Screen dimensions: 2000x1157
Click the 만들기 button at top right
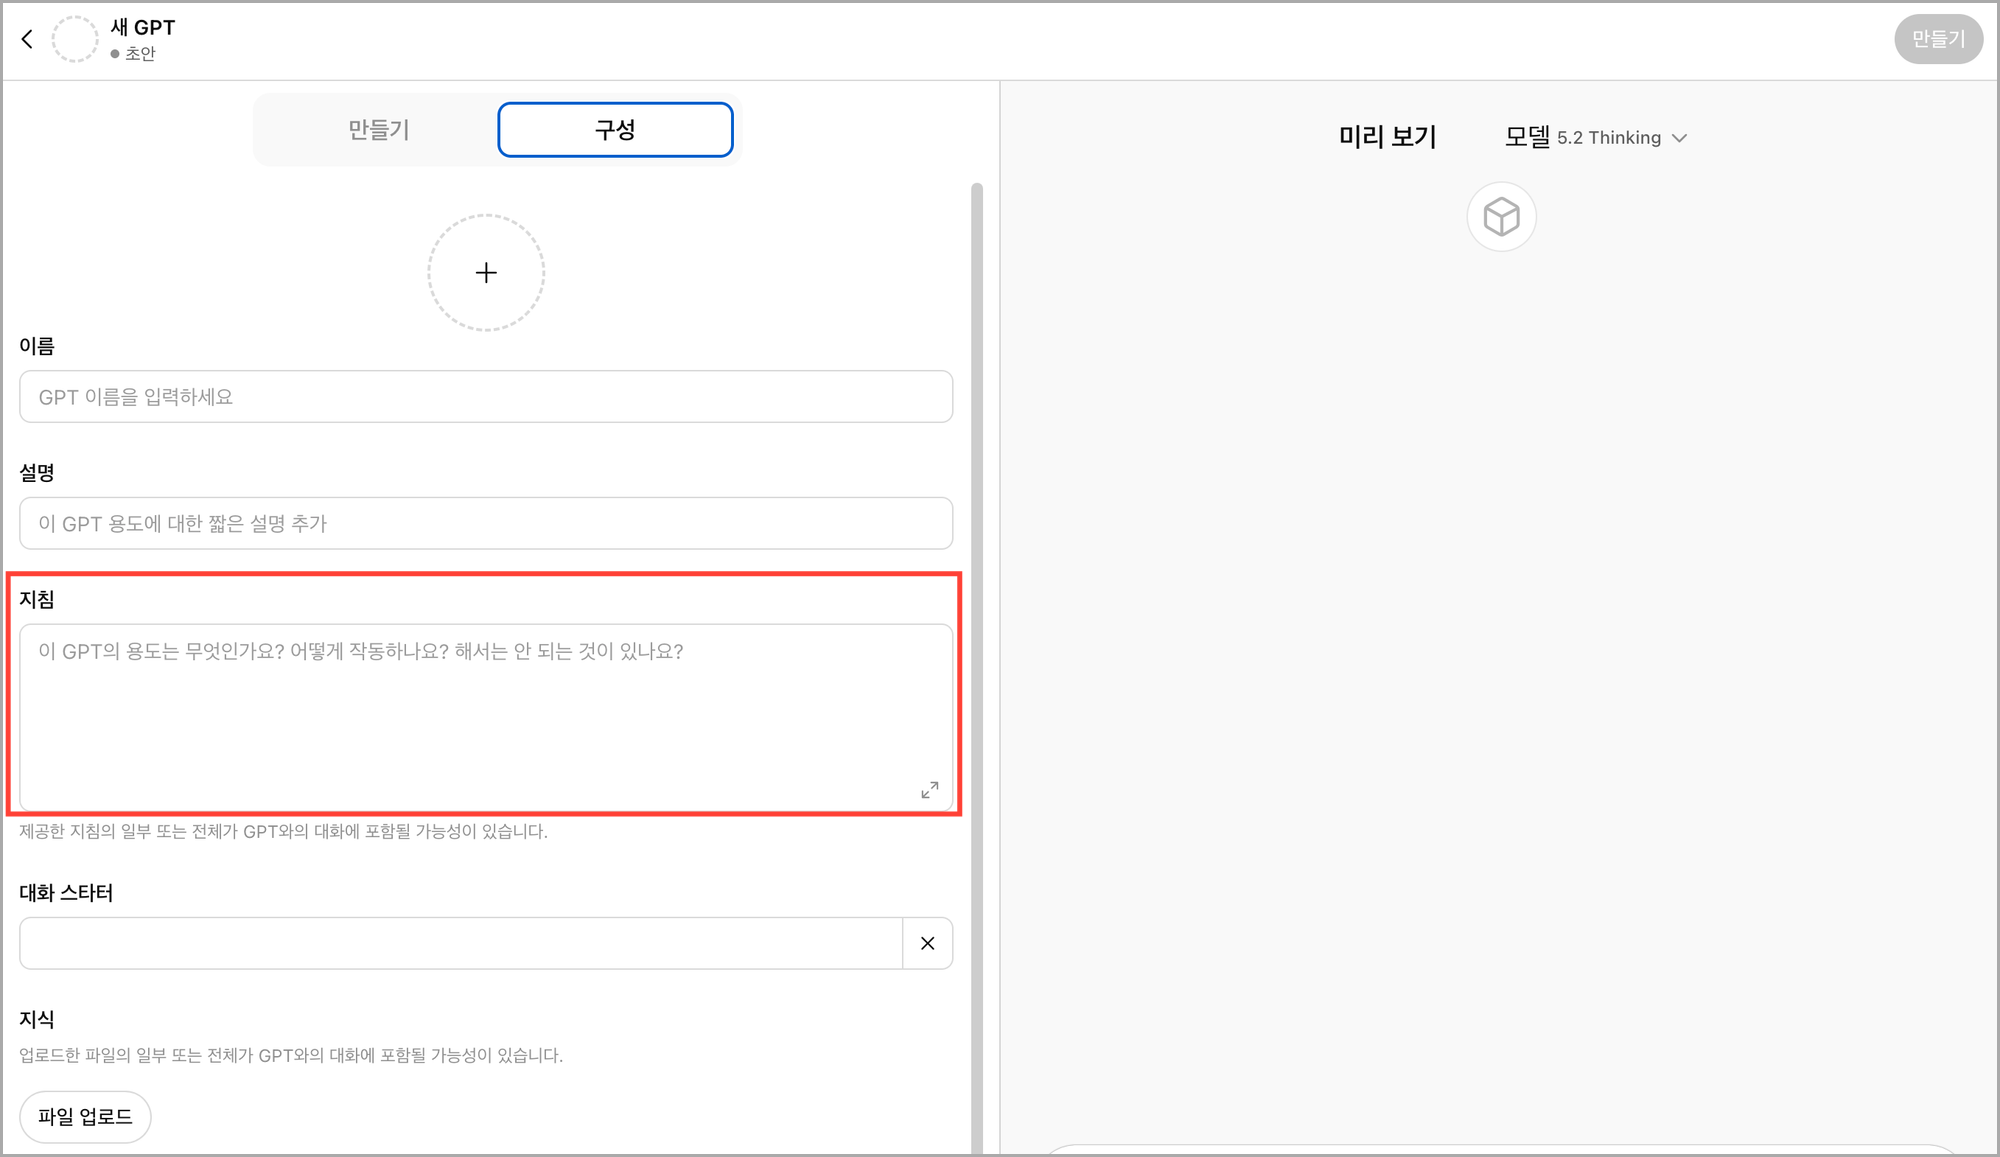coord(1937,39)
